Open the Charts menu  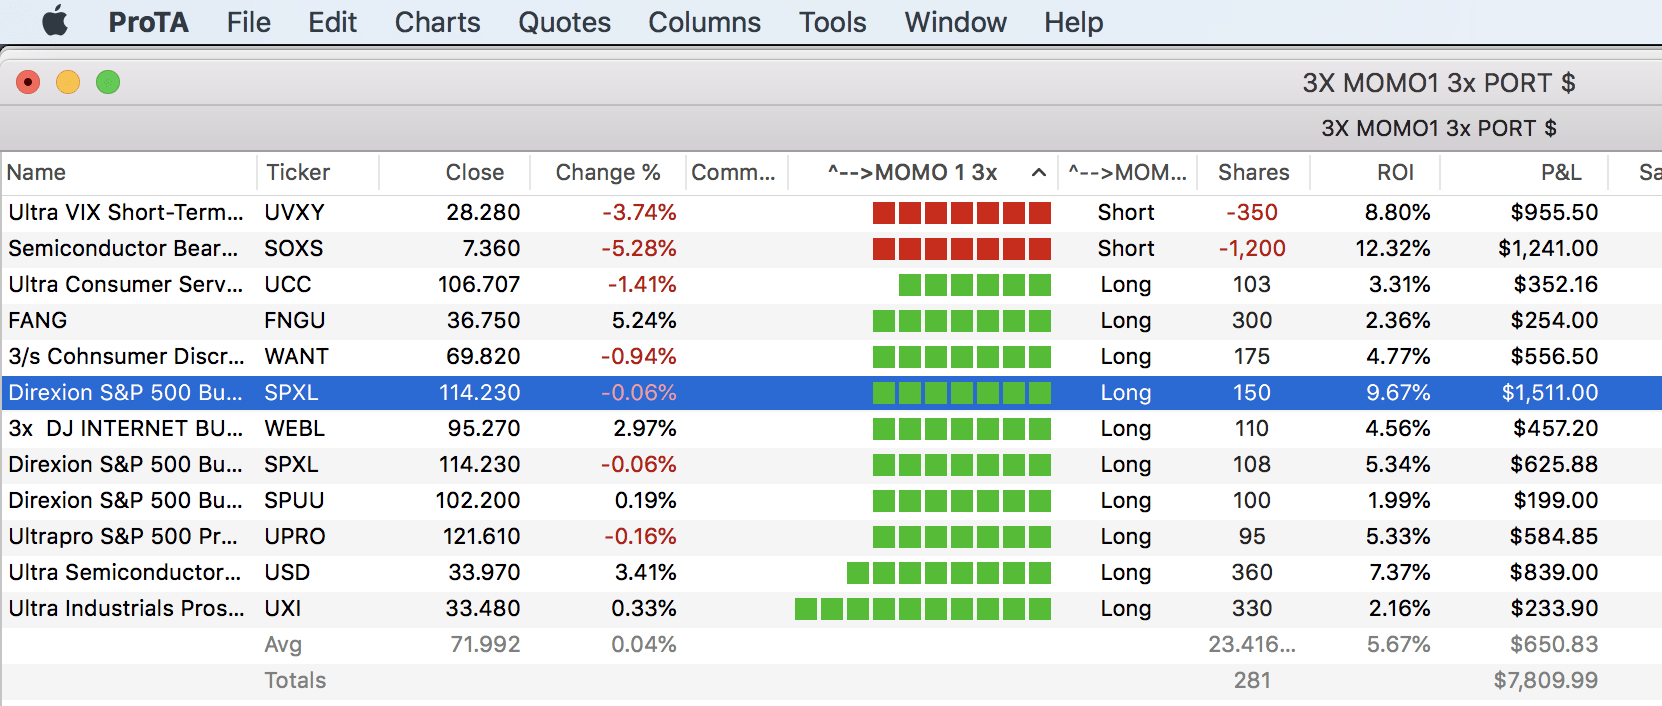[437, 22]
